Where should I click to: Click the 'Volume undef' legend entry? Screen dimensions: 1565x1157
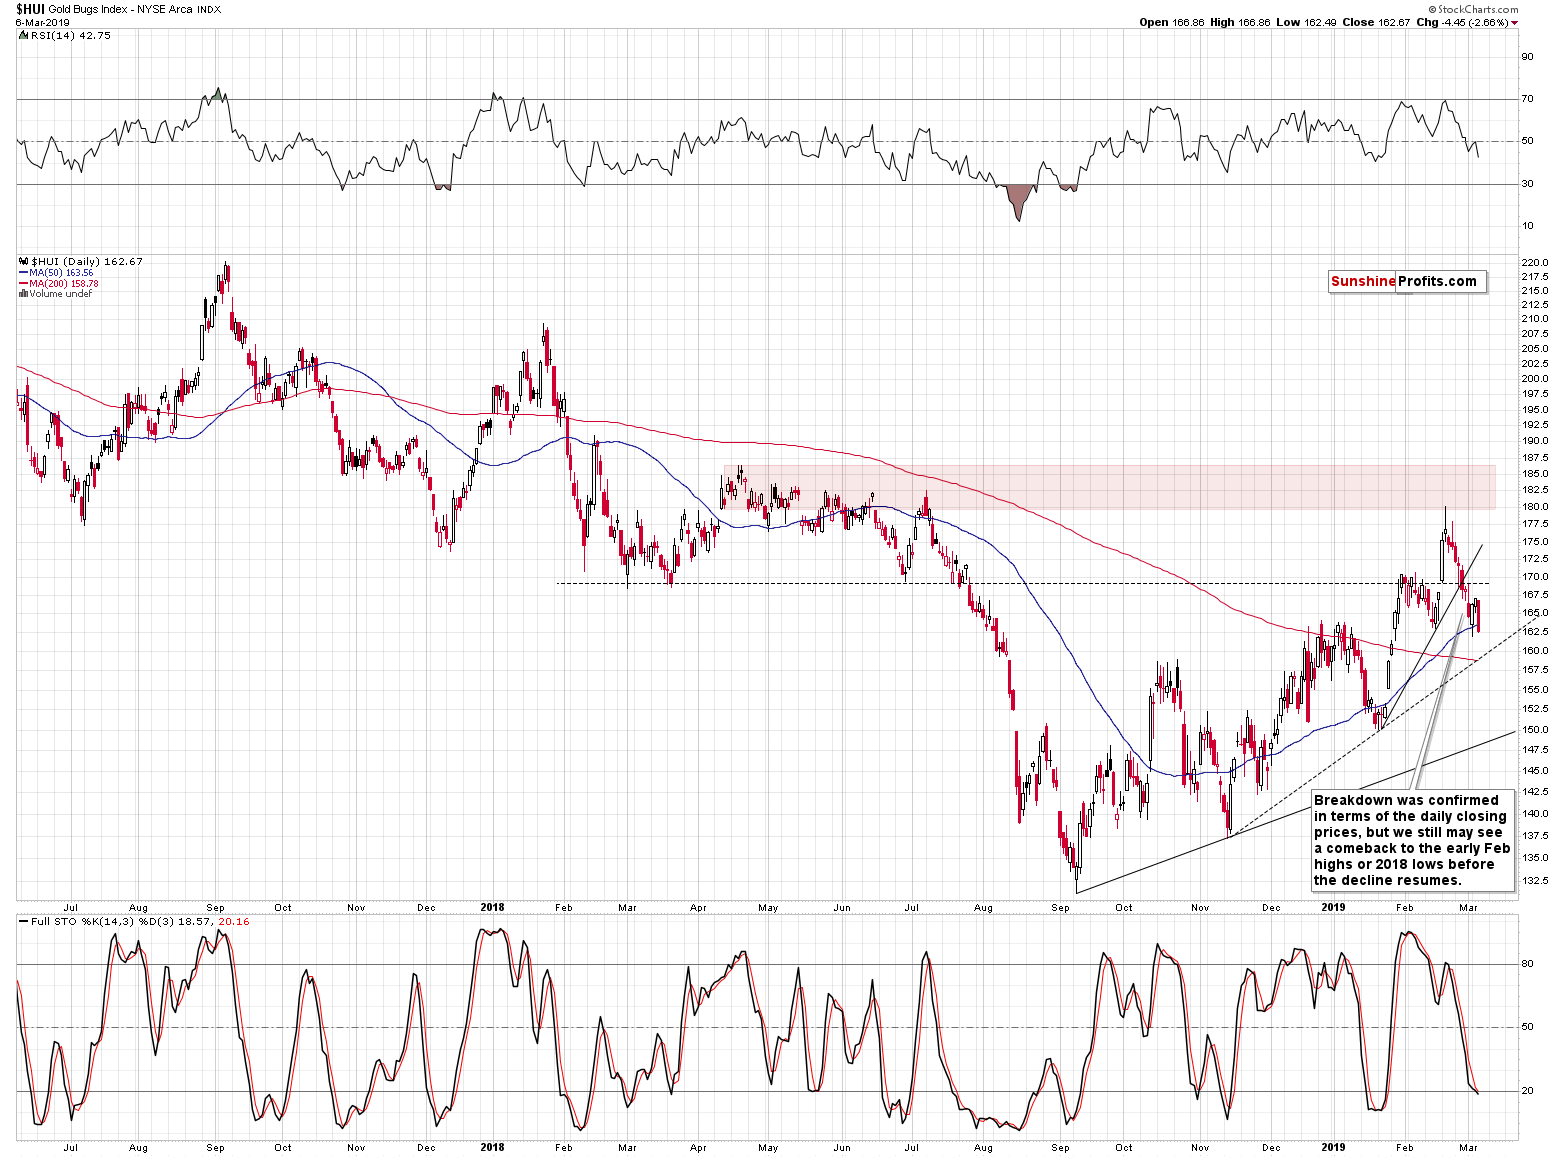click(x=60, y=294)
